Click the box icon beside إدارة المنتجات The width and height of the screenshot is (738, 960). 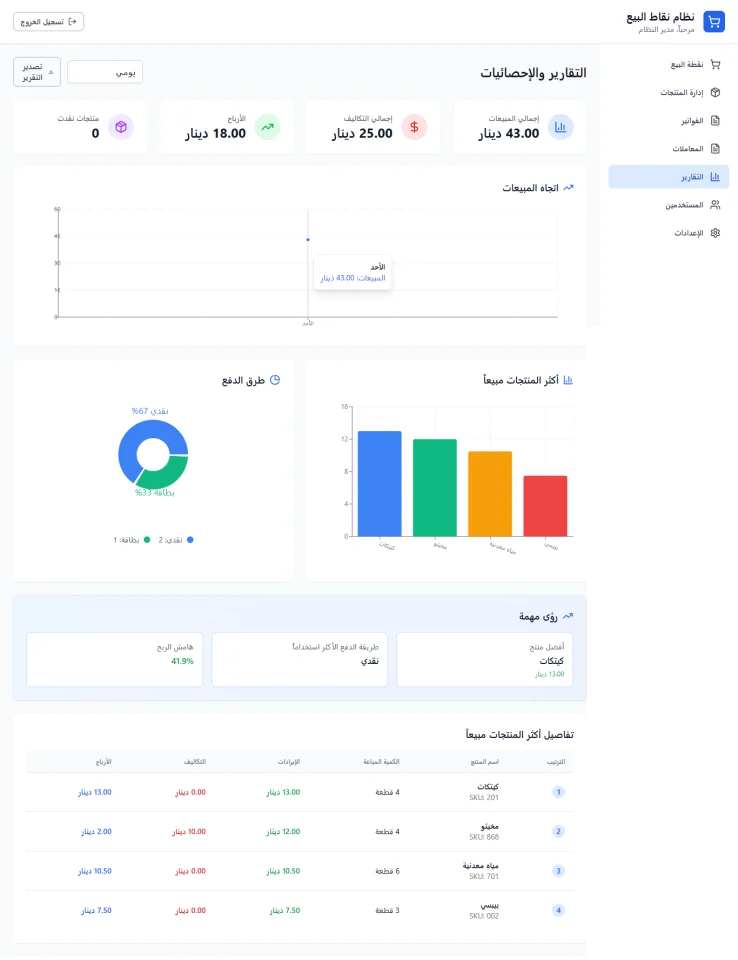click(715, 92)
